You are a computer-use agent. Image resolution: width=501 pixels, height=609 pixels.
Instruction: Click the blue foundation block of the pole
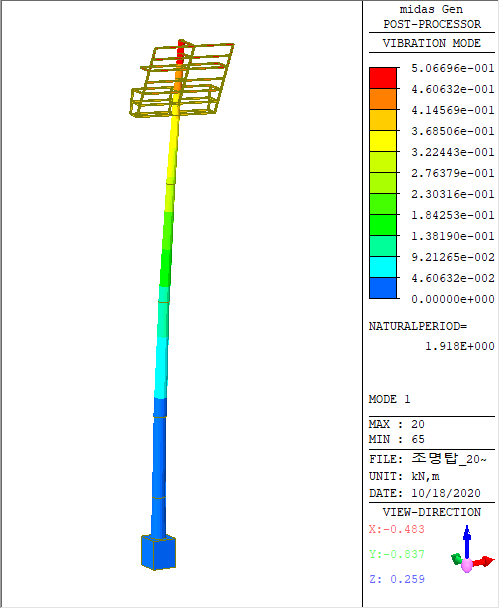pyautogui.click(x=158, y=552)
